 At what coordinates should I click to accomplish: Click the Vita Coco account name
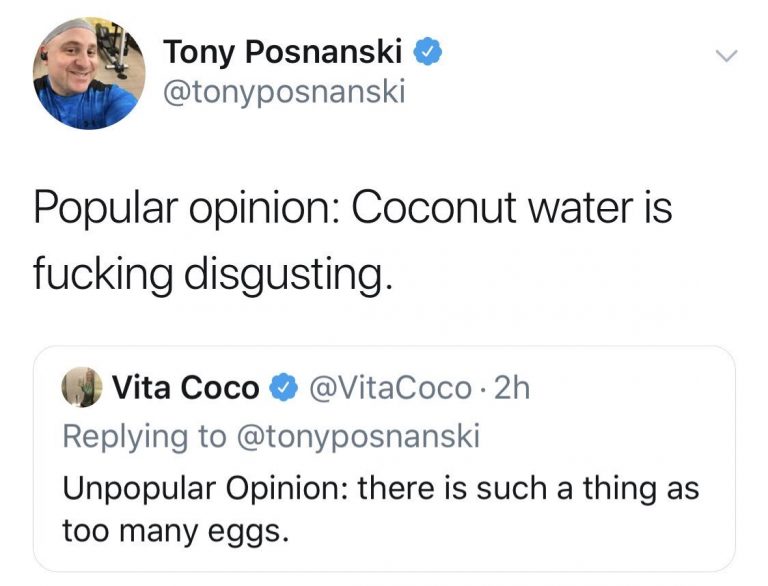(x=185, y=388)
